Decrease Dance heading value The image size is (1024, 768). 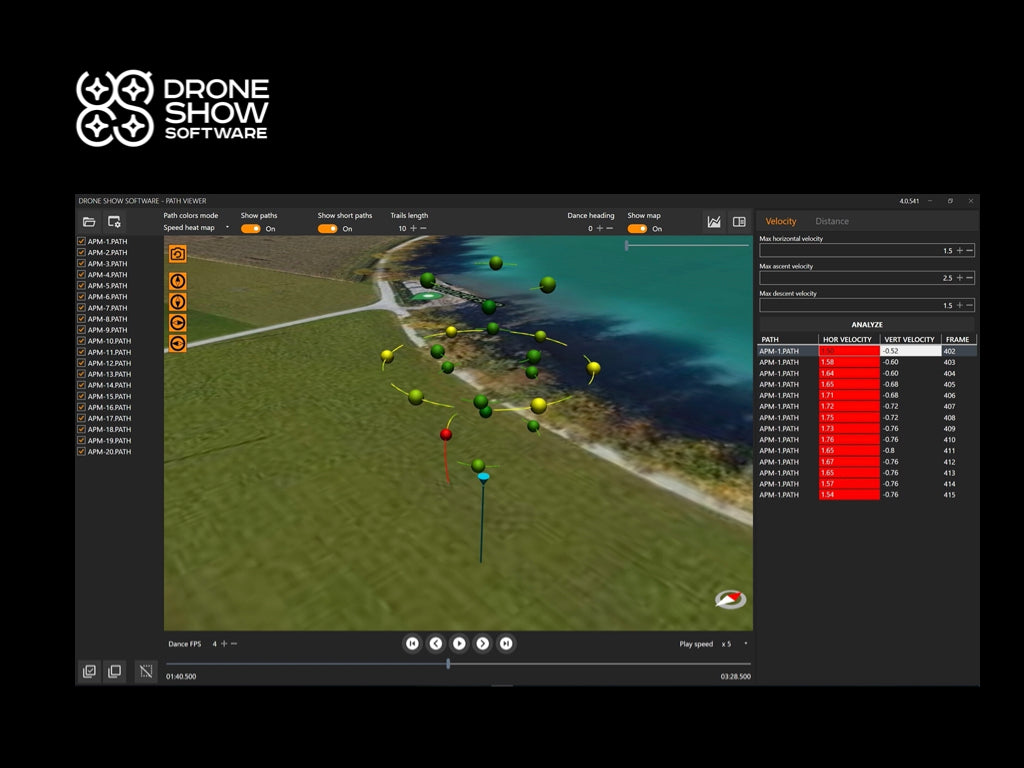(x=610, y=229)
